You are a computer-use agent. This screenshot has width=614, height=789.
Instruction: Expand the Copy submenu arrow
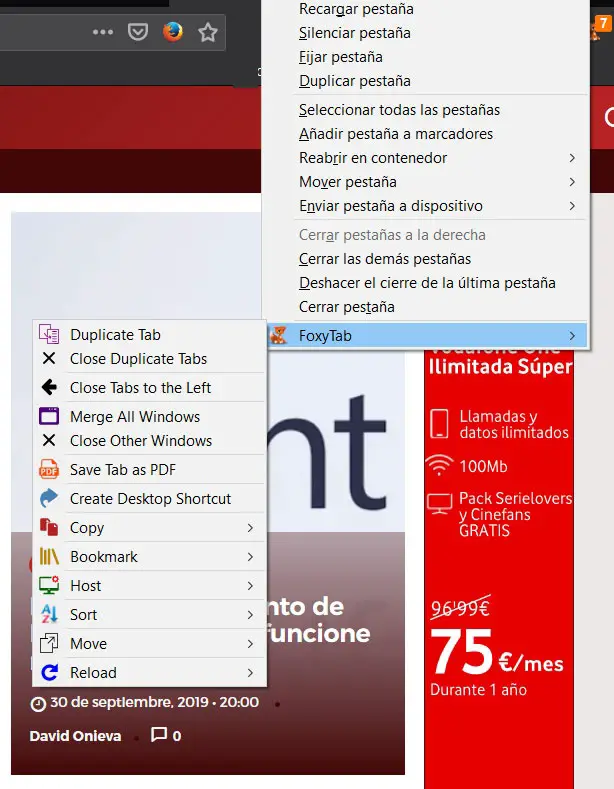tap(250, 527)
